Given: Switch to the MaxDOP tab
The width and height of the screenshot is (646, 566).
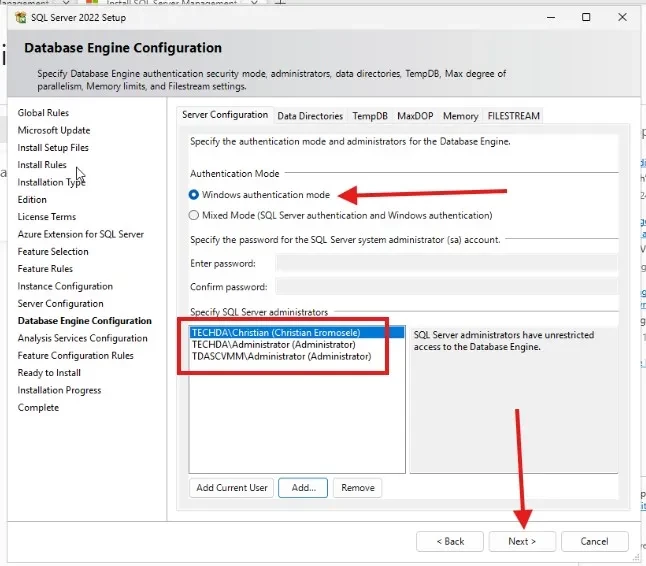Looking at the screenshot, I should pos(415,116).
